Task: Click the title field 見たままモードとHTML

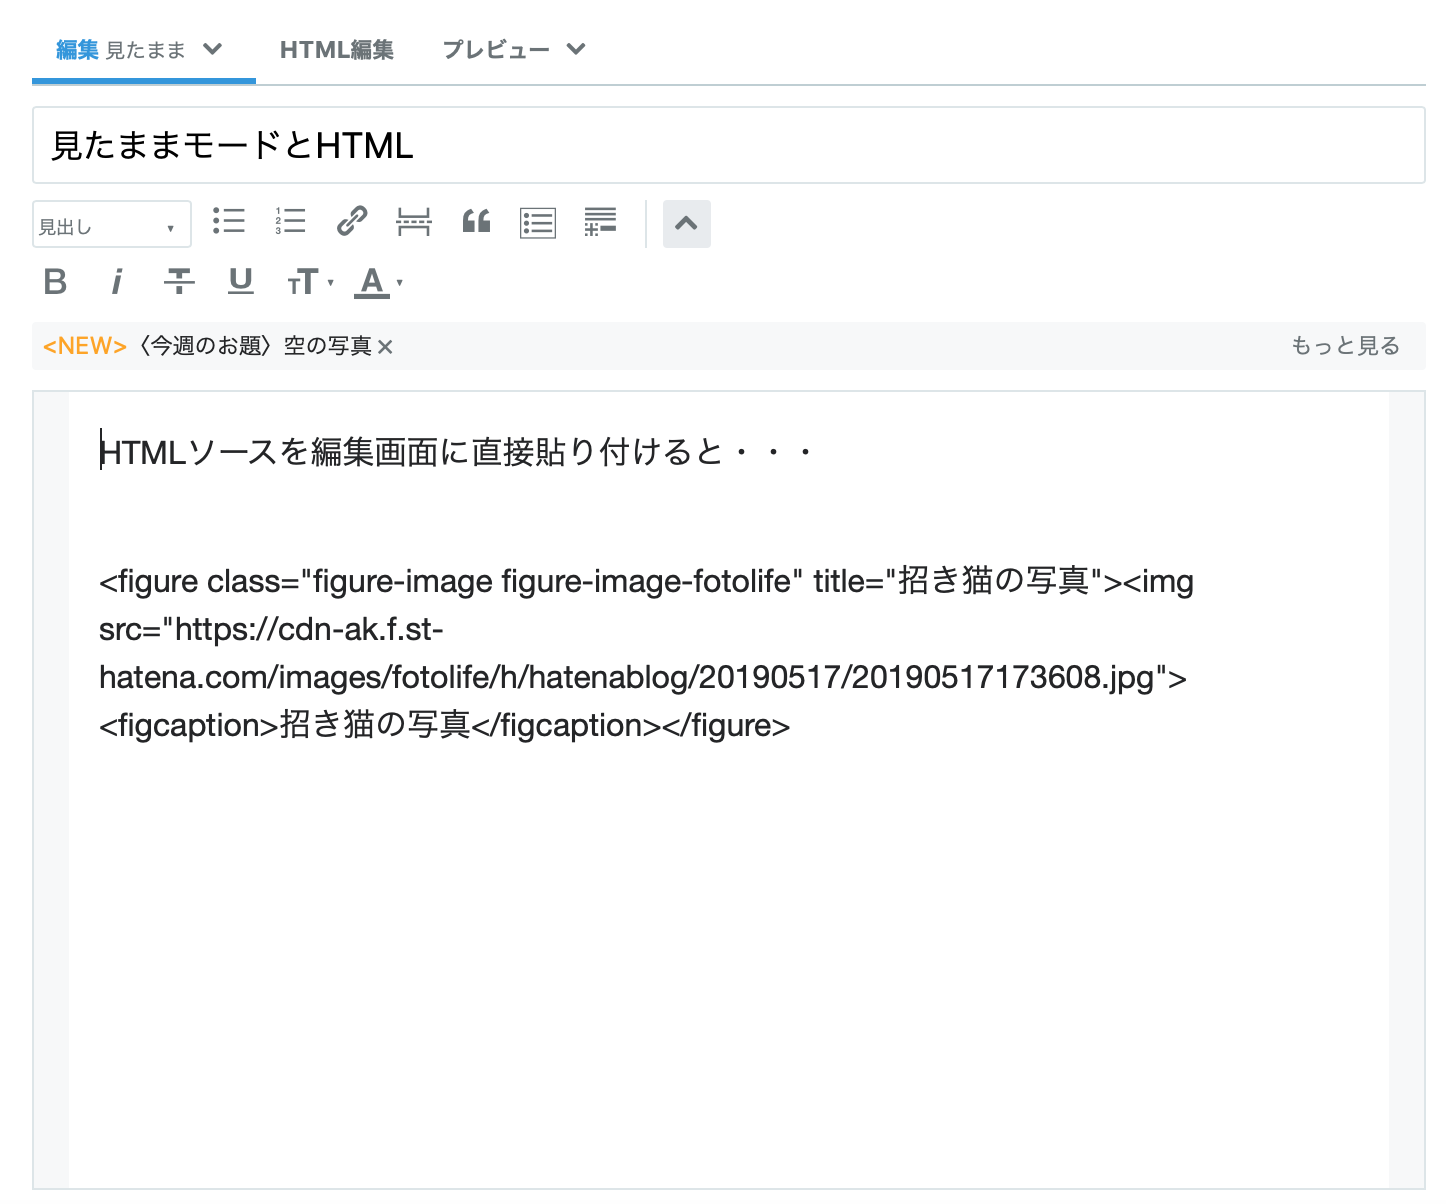Action: (x=728, y=146)
